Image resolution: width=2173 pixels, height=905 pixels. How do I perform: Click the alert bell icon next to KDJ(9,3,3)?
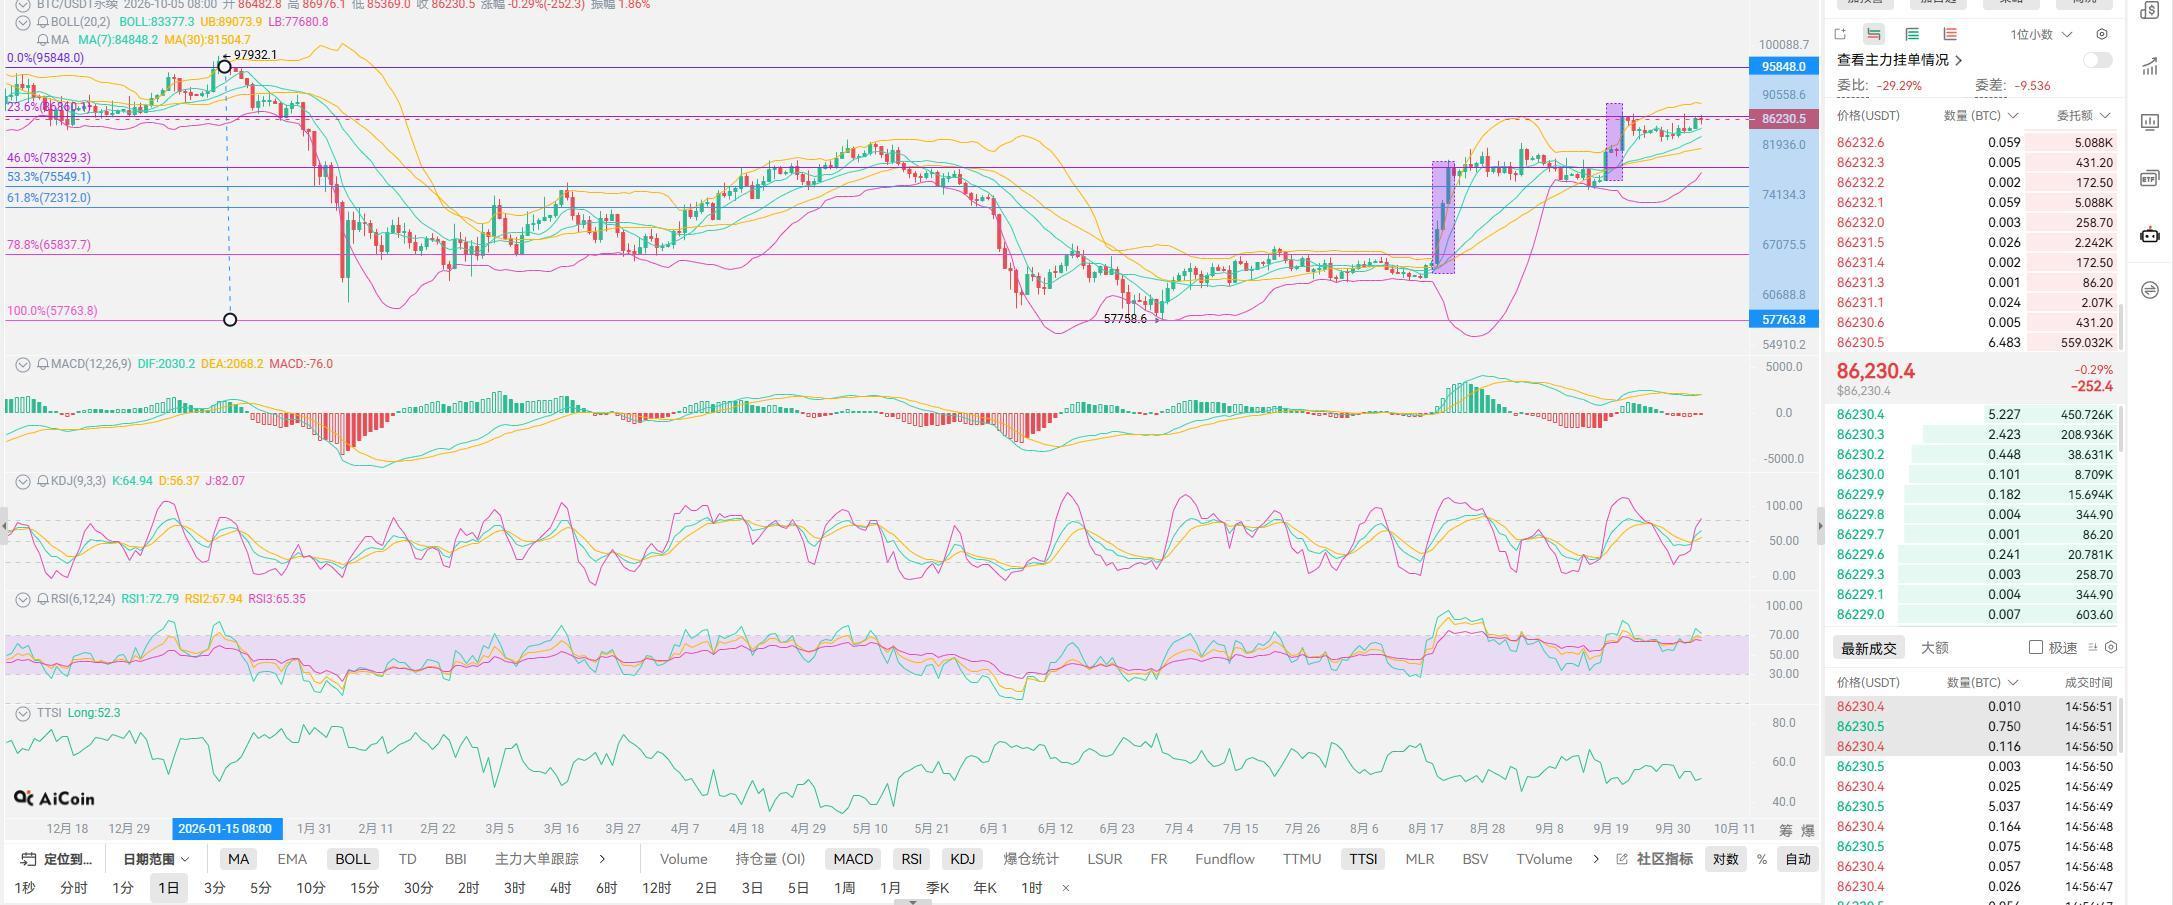(43, 481)
